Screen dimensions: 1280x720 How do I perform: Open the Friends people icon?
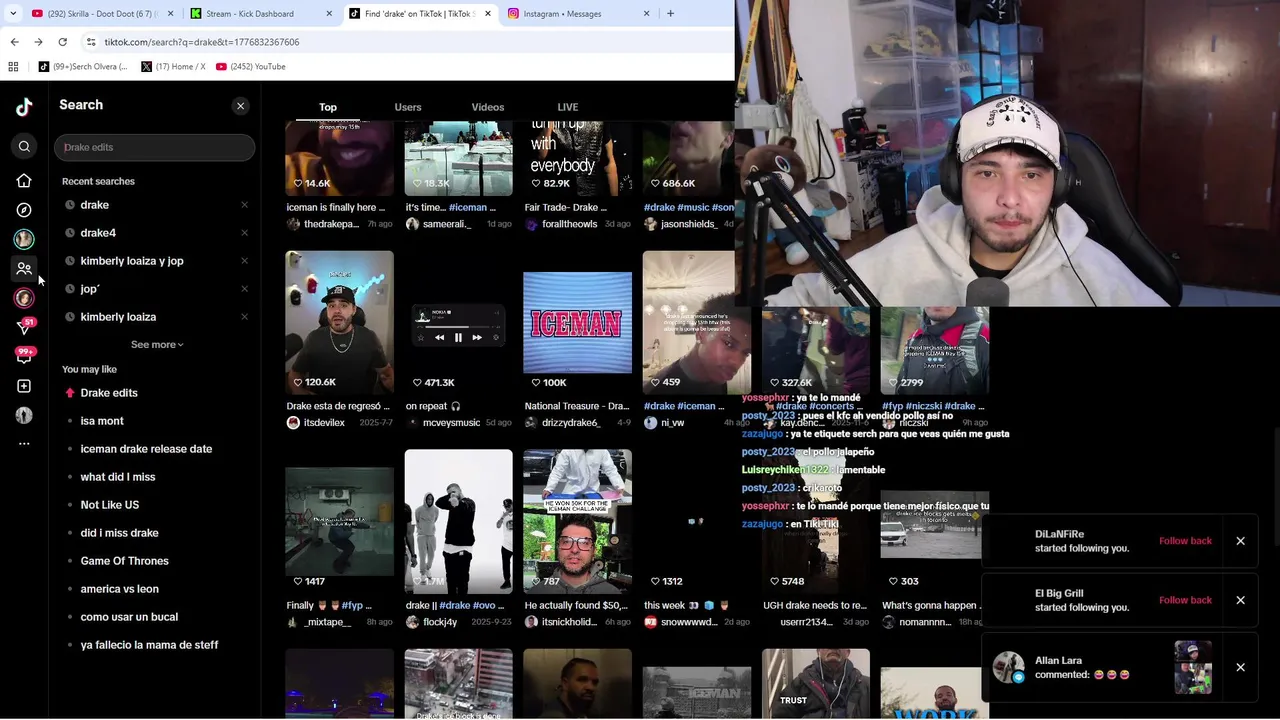pos(24,268)
